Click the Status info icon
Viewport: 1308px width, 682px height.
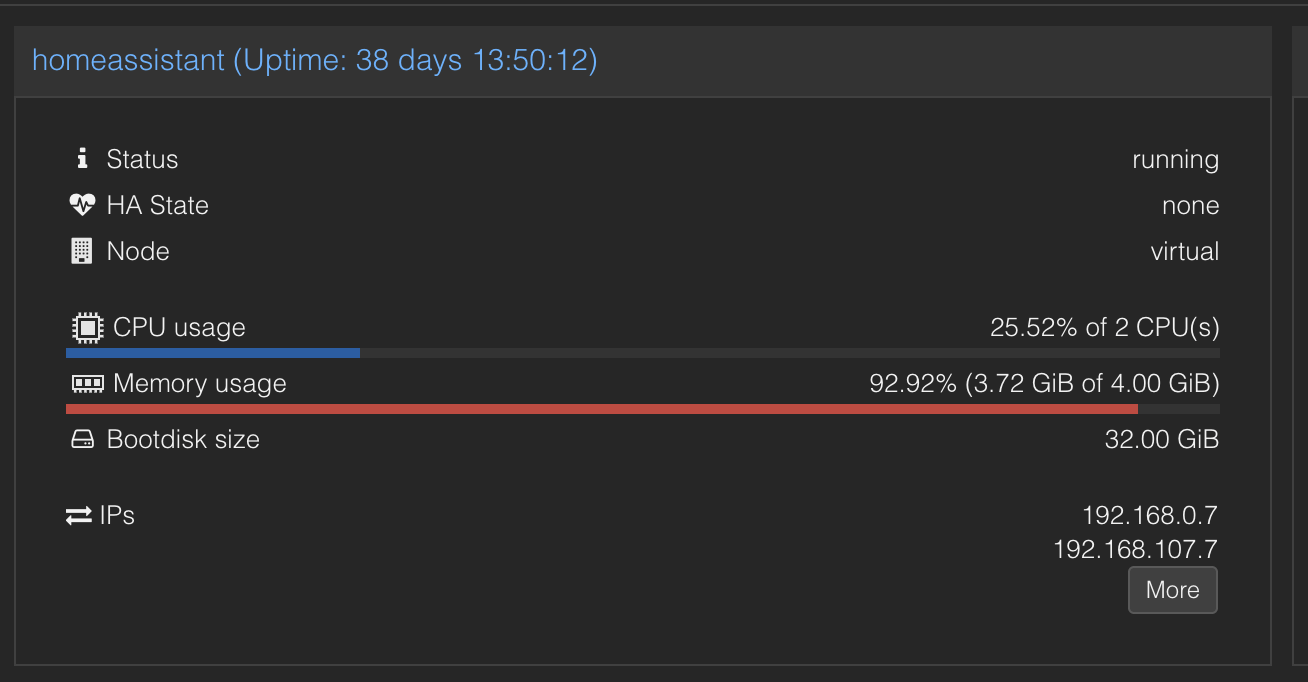click(82, 158)
